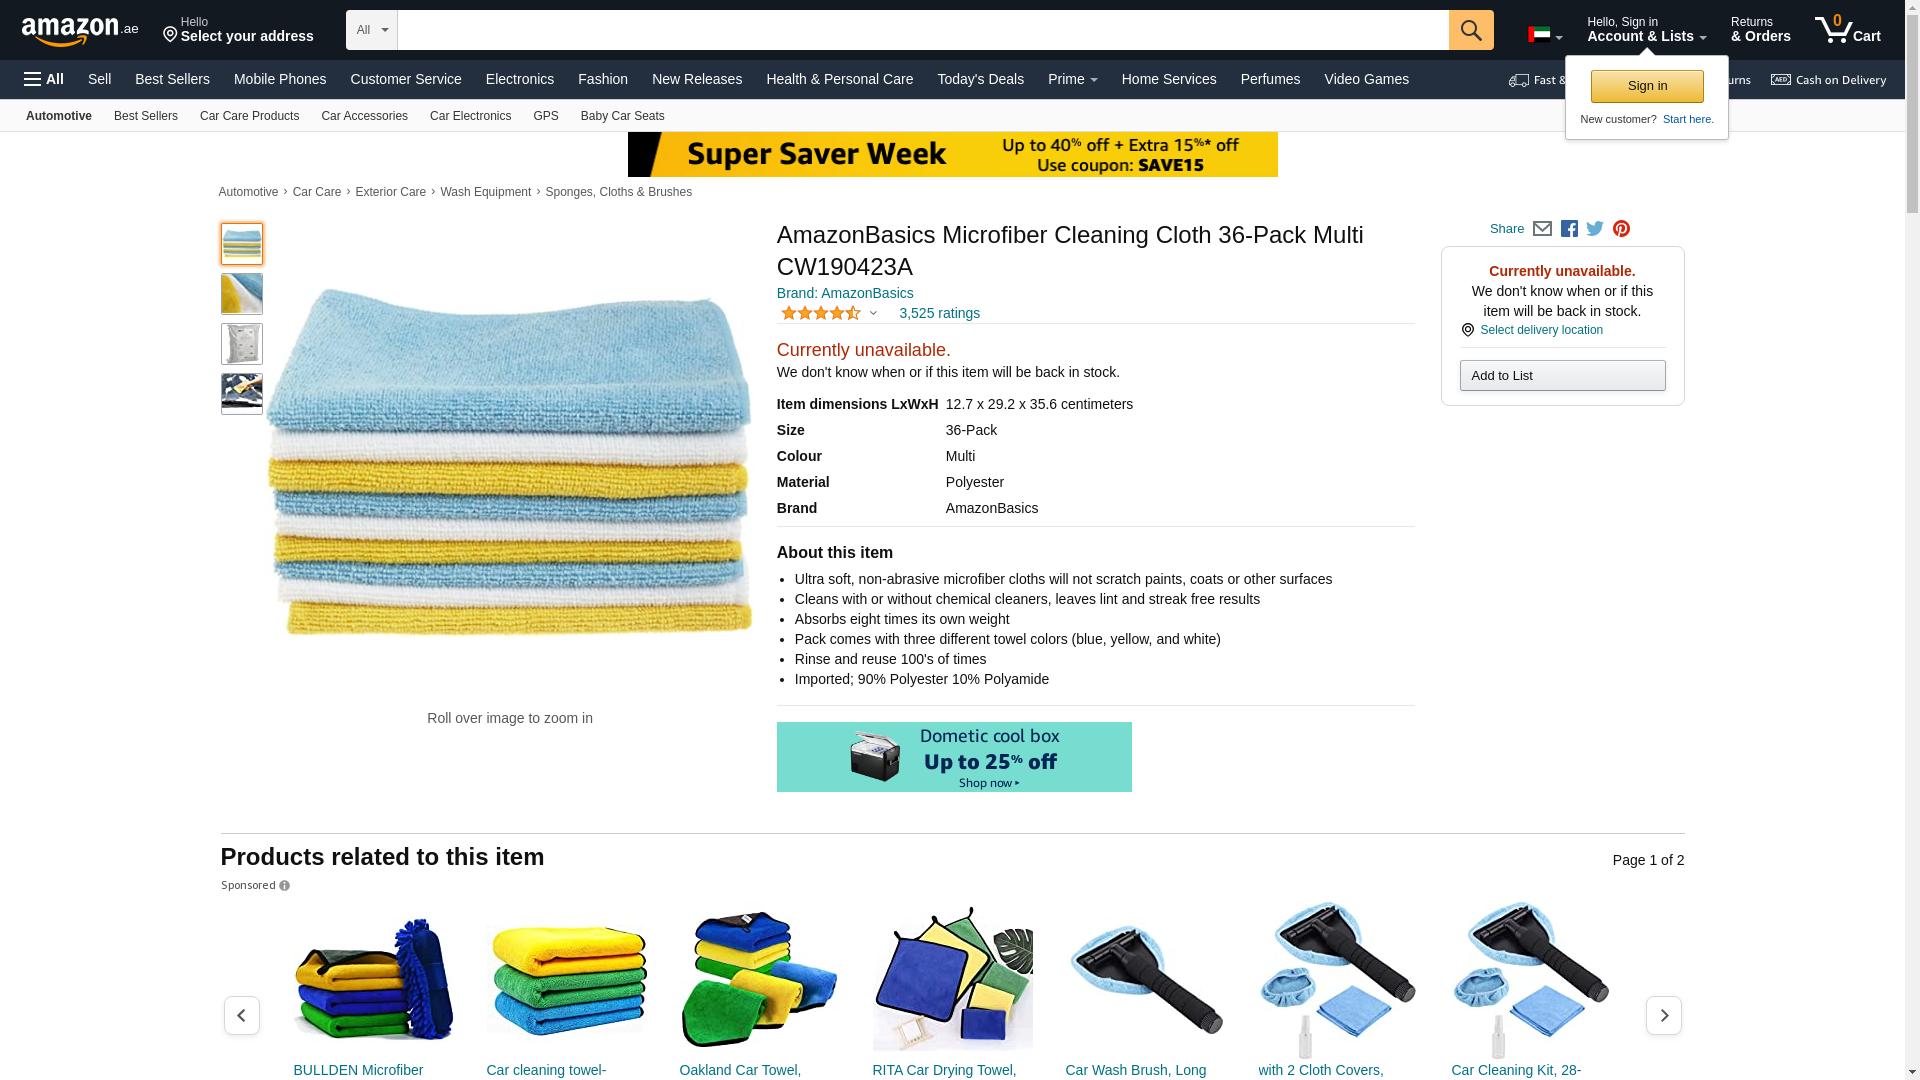Select the second product thumbnail image
The width and height of the screenshot is (1920, 1080).
pos(242,294)
